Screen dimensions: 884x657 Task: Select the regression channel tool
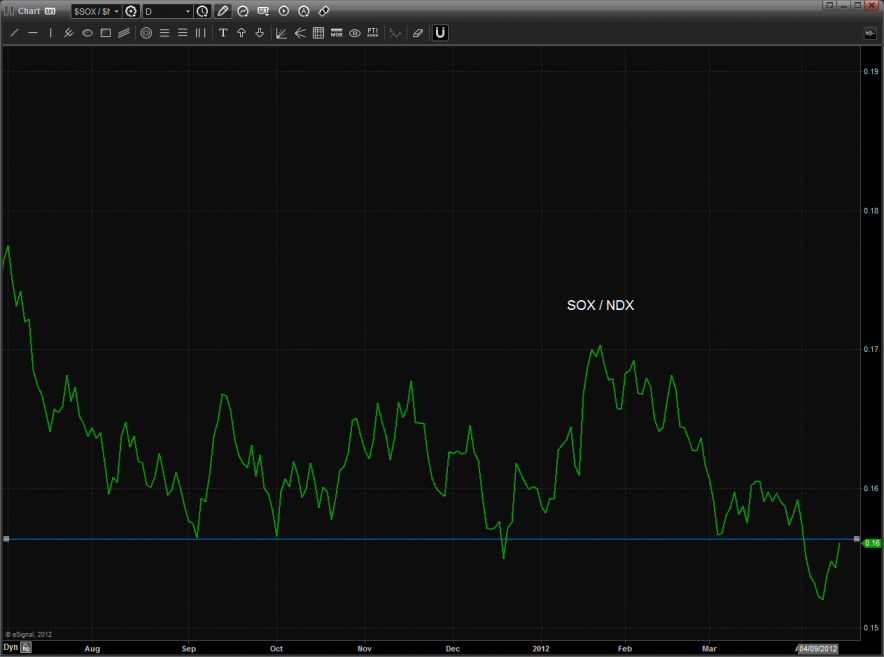[124, 33]
